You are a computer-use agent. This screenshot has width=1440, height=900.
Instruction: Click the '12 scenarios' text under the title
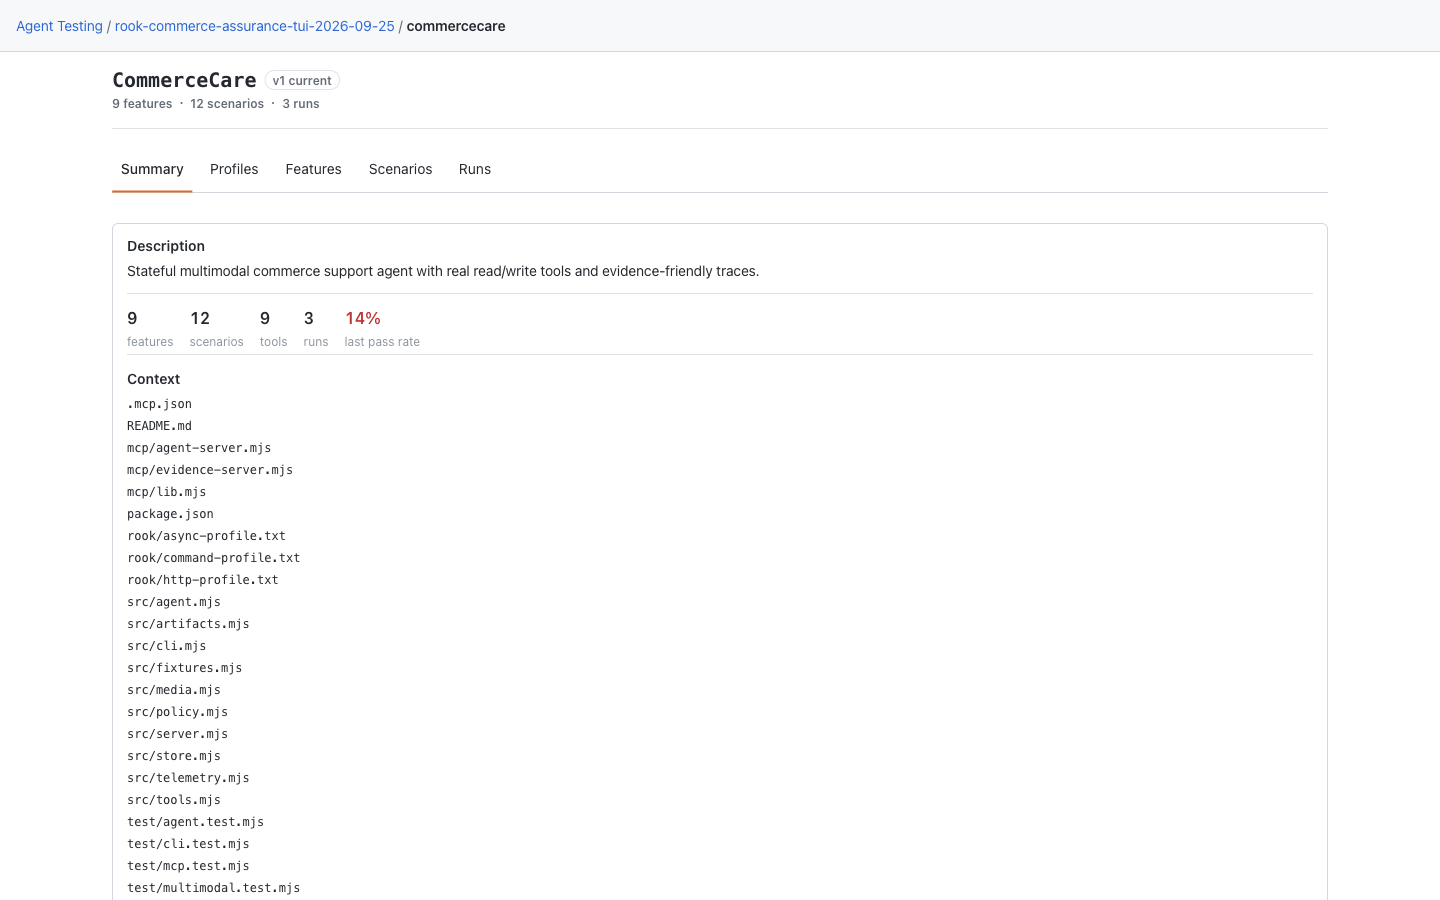click(227, 104)
